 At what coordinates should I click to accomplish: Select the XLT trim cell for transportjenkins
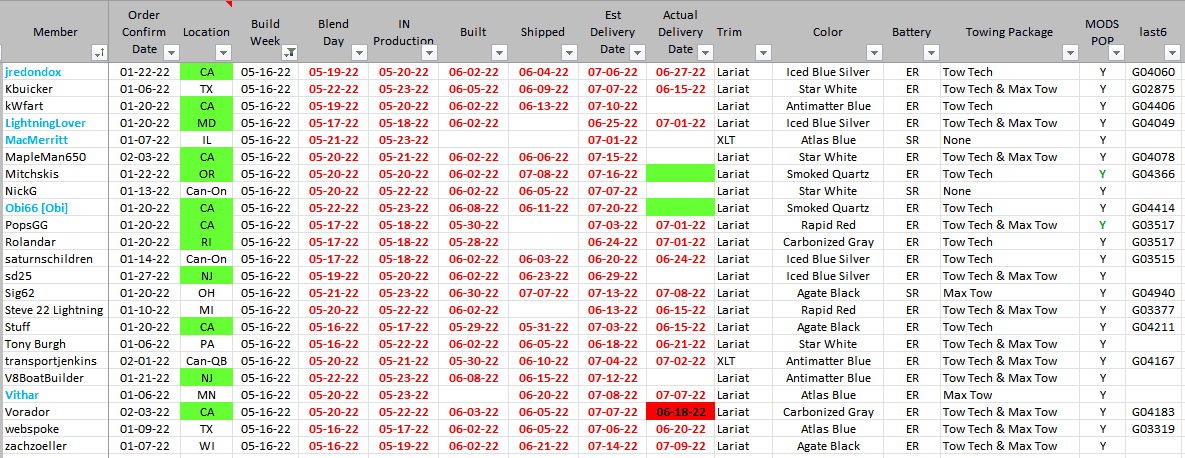[x=726, y=361]
